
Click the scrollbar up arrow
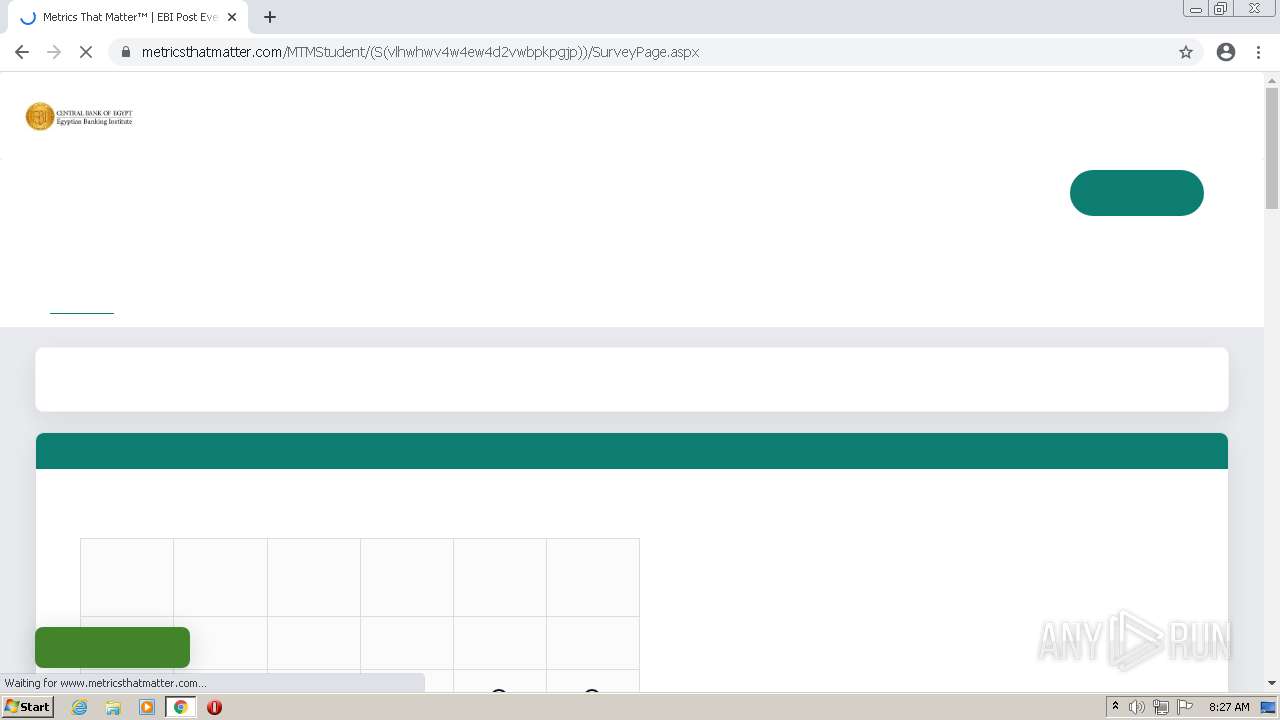[x=1272, y=79]
